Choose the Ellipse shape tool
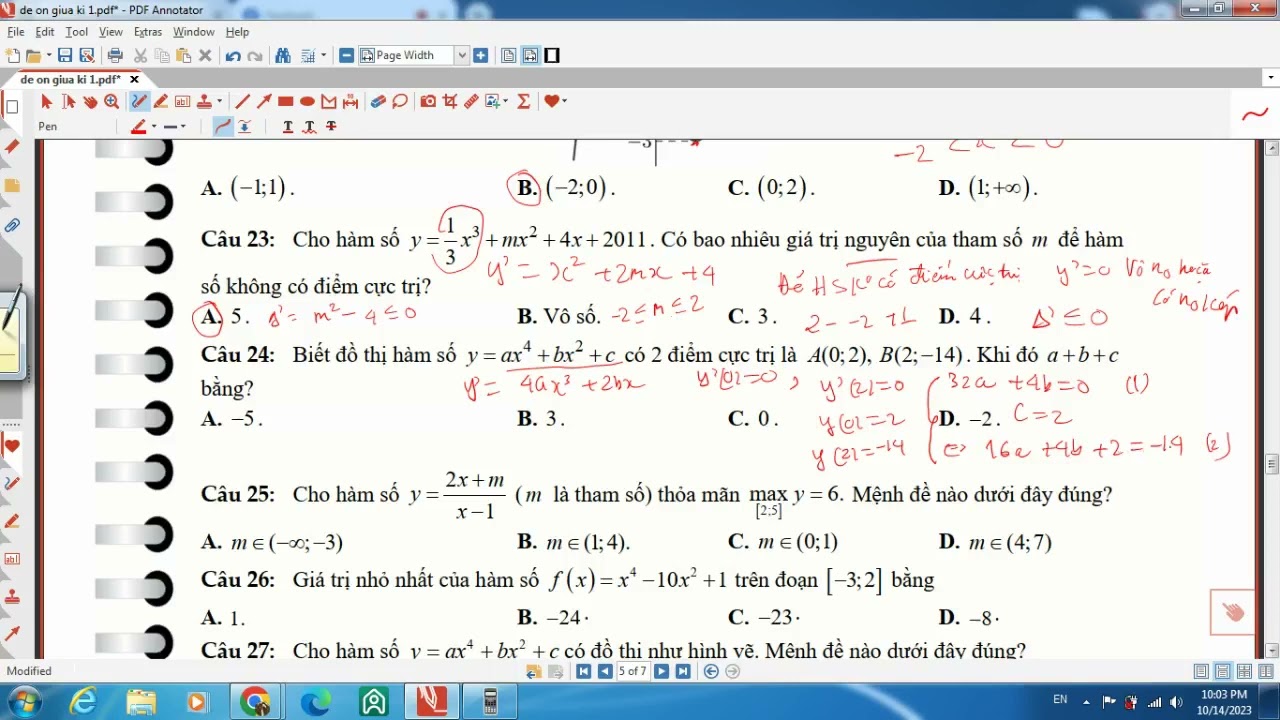The image size is (1280, 720). [307, 101]
